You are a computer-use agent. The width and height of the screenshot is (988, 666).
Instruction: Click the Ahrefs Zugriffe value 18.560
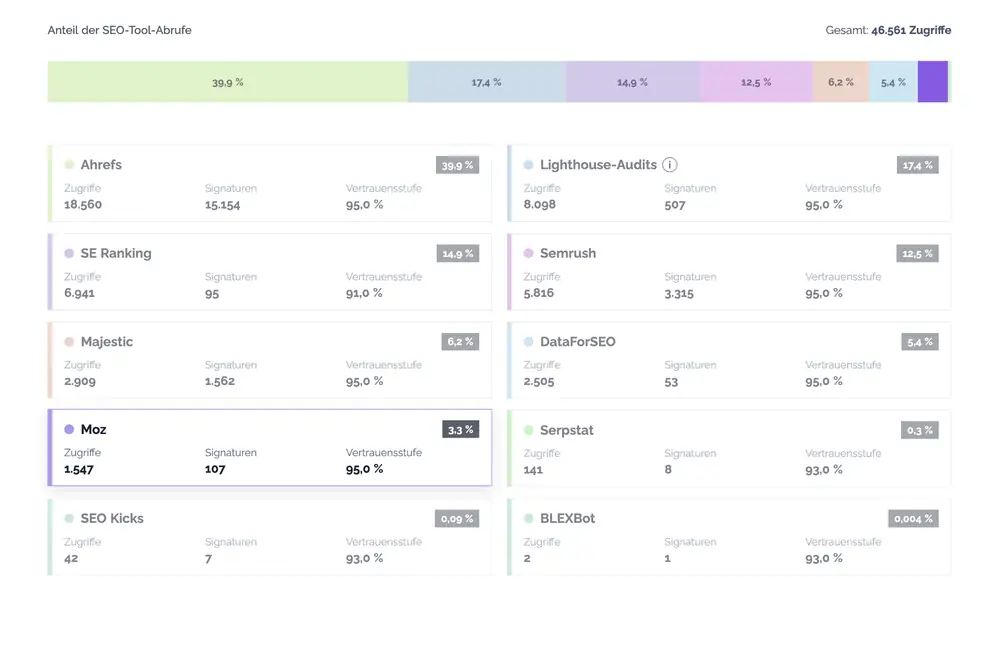(83, 204)
